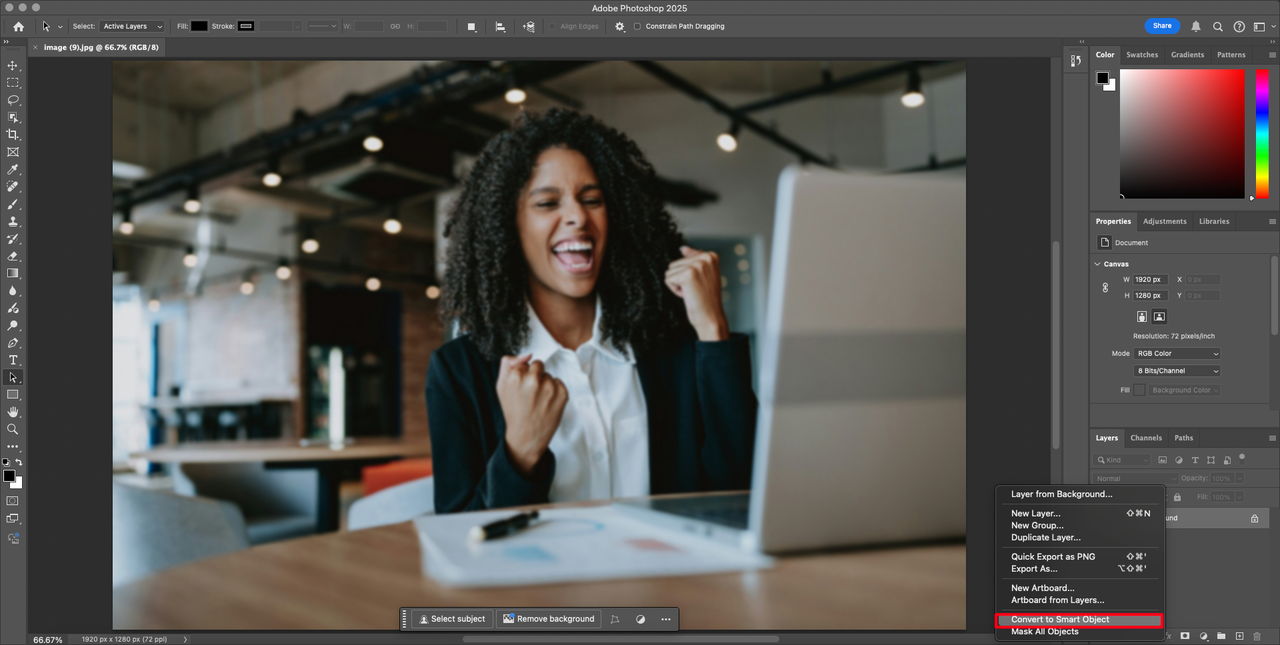Select the Move tool
This screenshot has height=645, width=1280.
coord(13,65)
